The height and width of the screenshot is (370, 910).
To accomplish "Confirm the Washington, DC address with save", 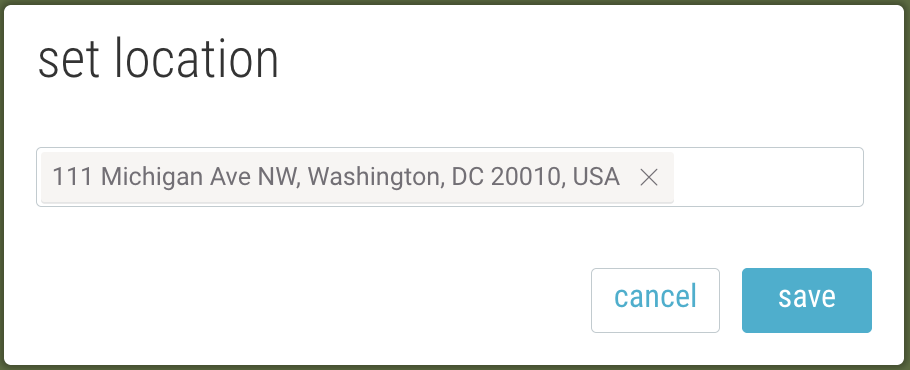I will point(807,300).
